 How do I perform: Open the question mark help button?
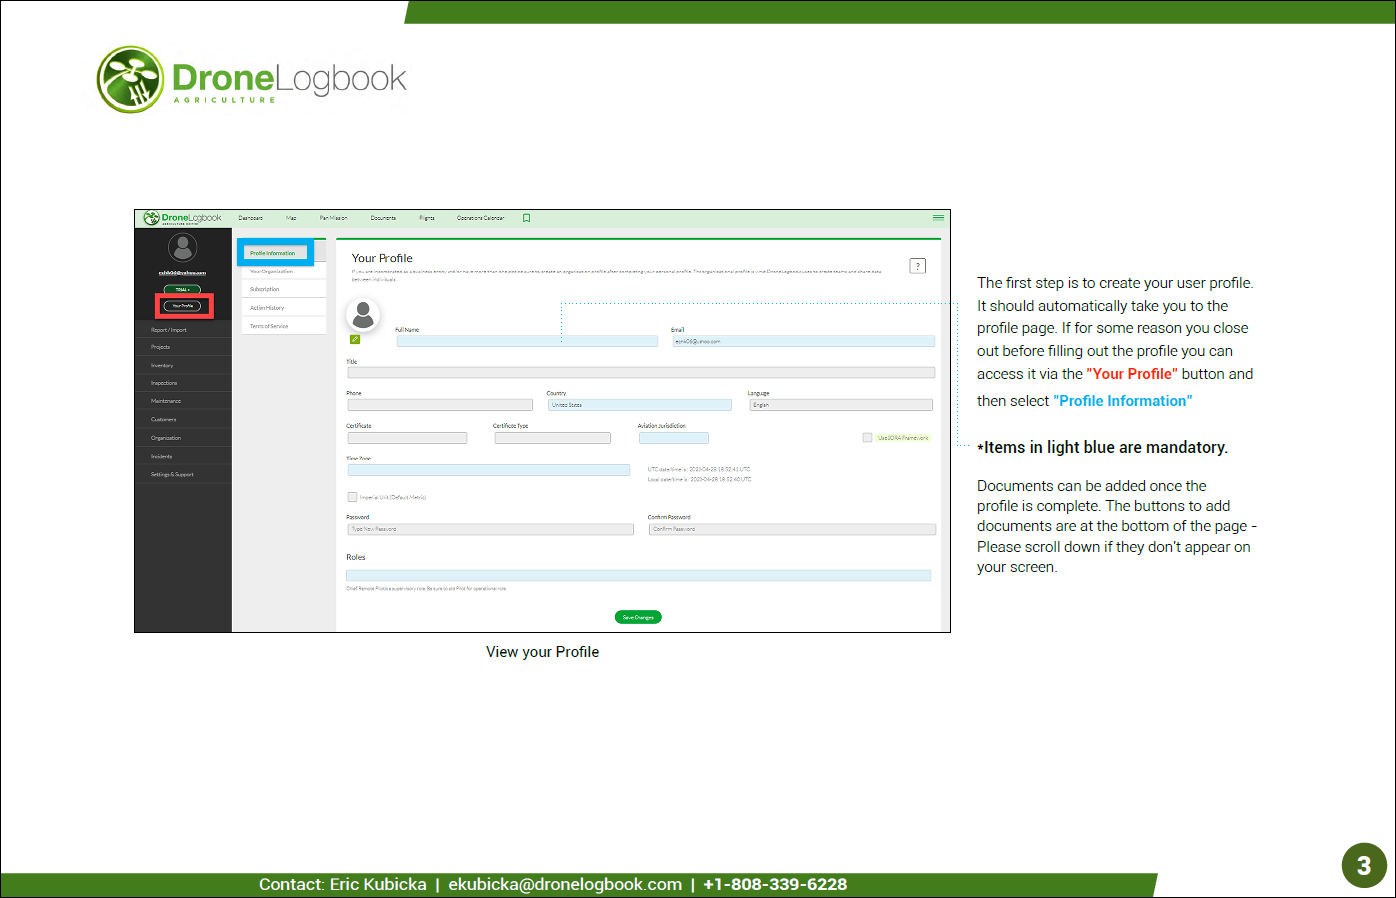pyautogui.click(x=918, y=266)
